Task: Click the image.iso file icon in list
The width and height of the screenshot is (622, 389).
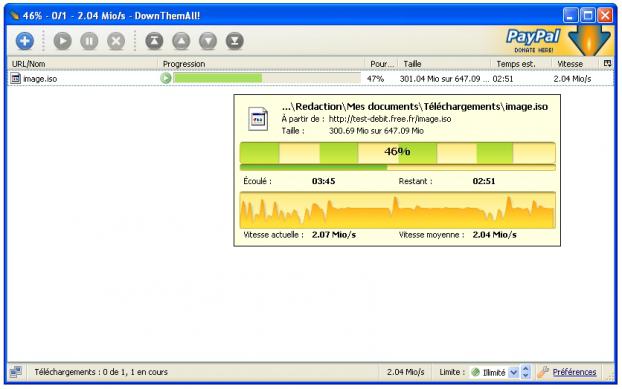Action: (15, 79)
